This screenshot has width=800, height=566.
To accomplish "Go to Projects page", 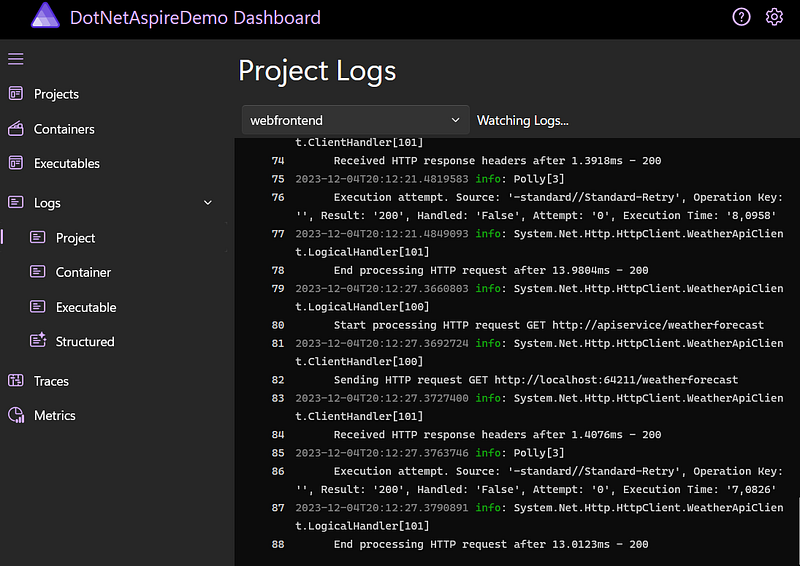I will 56,94.
